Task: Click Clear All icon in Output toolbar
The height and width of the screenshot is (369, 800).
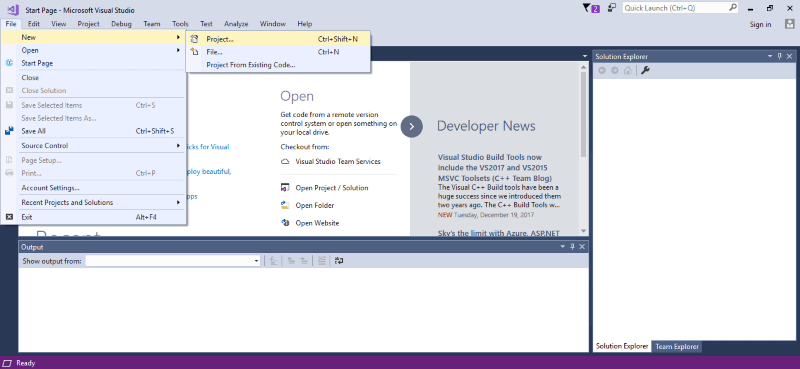Action: [321, 261]
